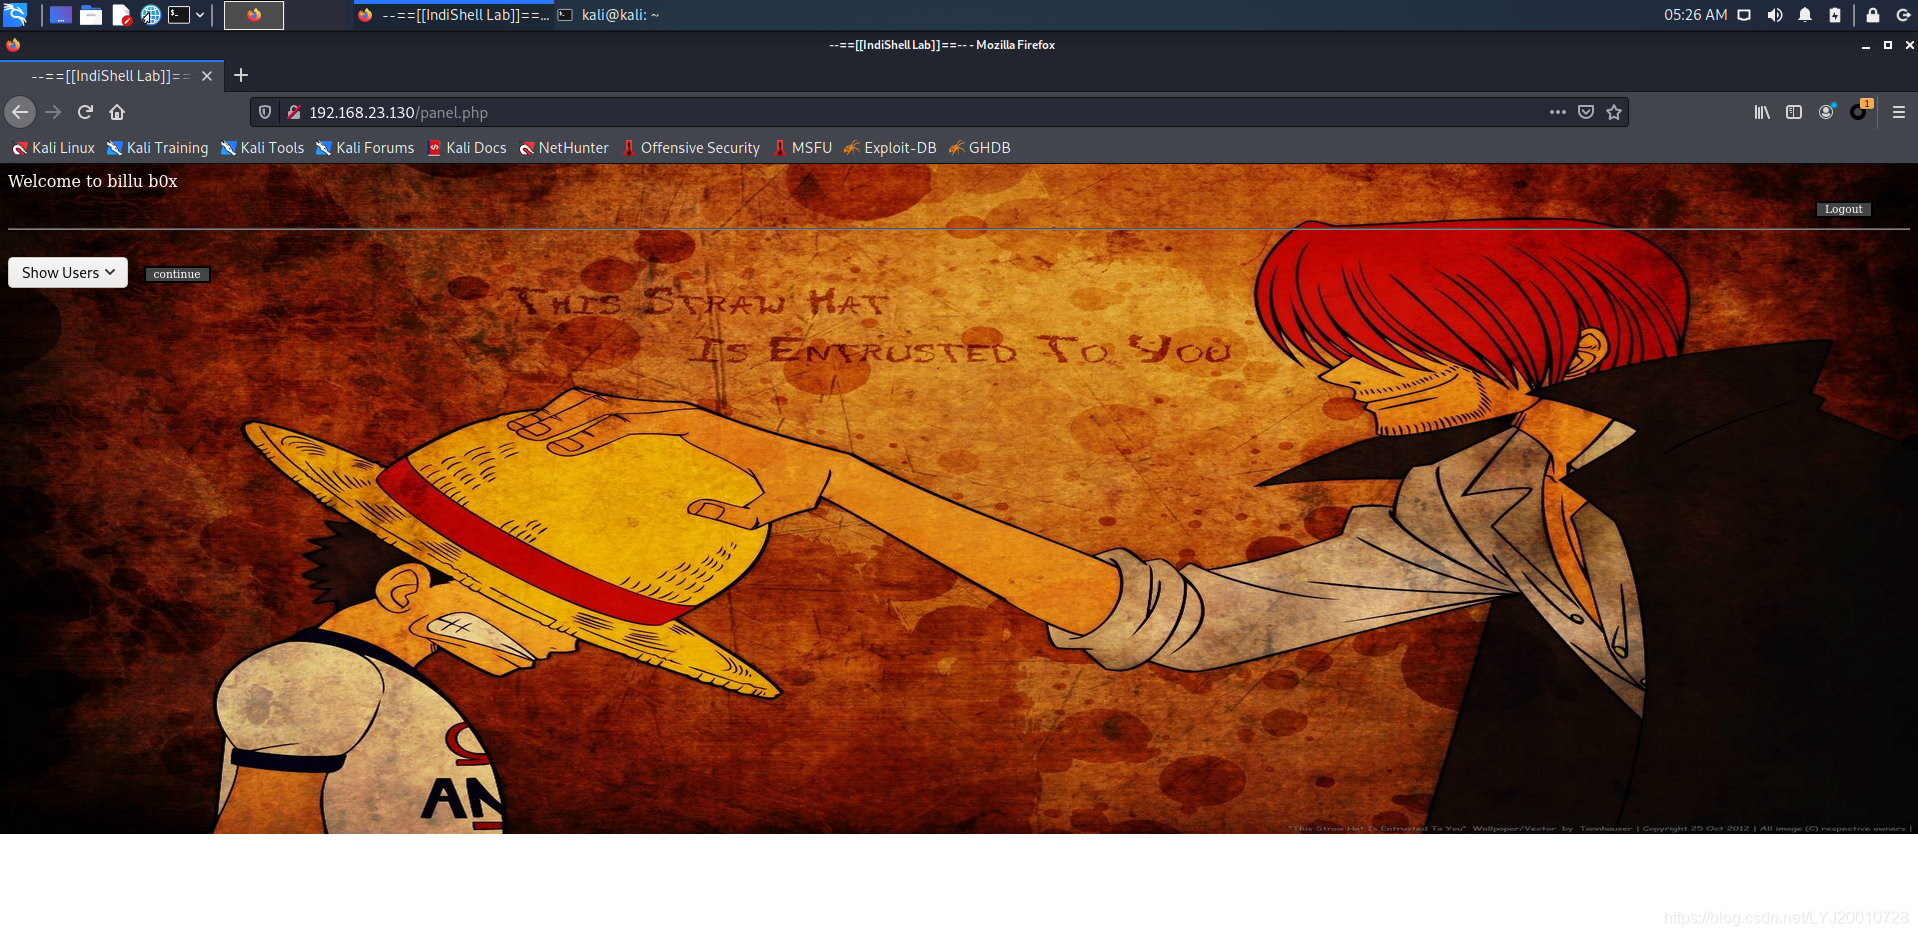The height and width of the screenshot is (936, 1918).
Task: Open the Kali Tools bookmark
Action: pyautogui.click(x=262, y=148)
